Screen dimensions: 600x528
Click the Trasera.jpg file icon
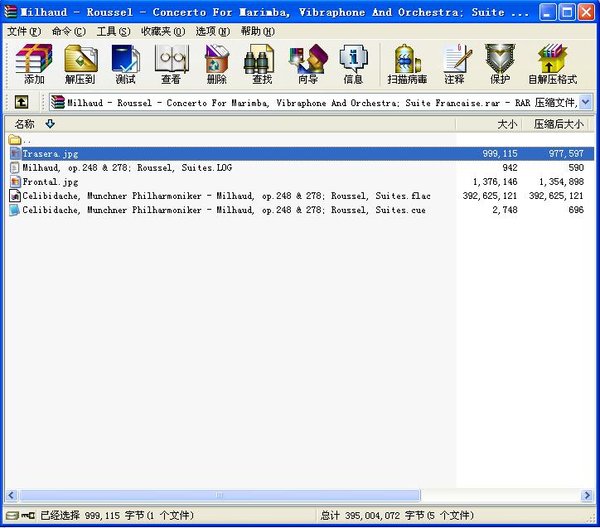[15, 154]
